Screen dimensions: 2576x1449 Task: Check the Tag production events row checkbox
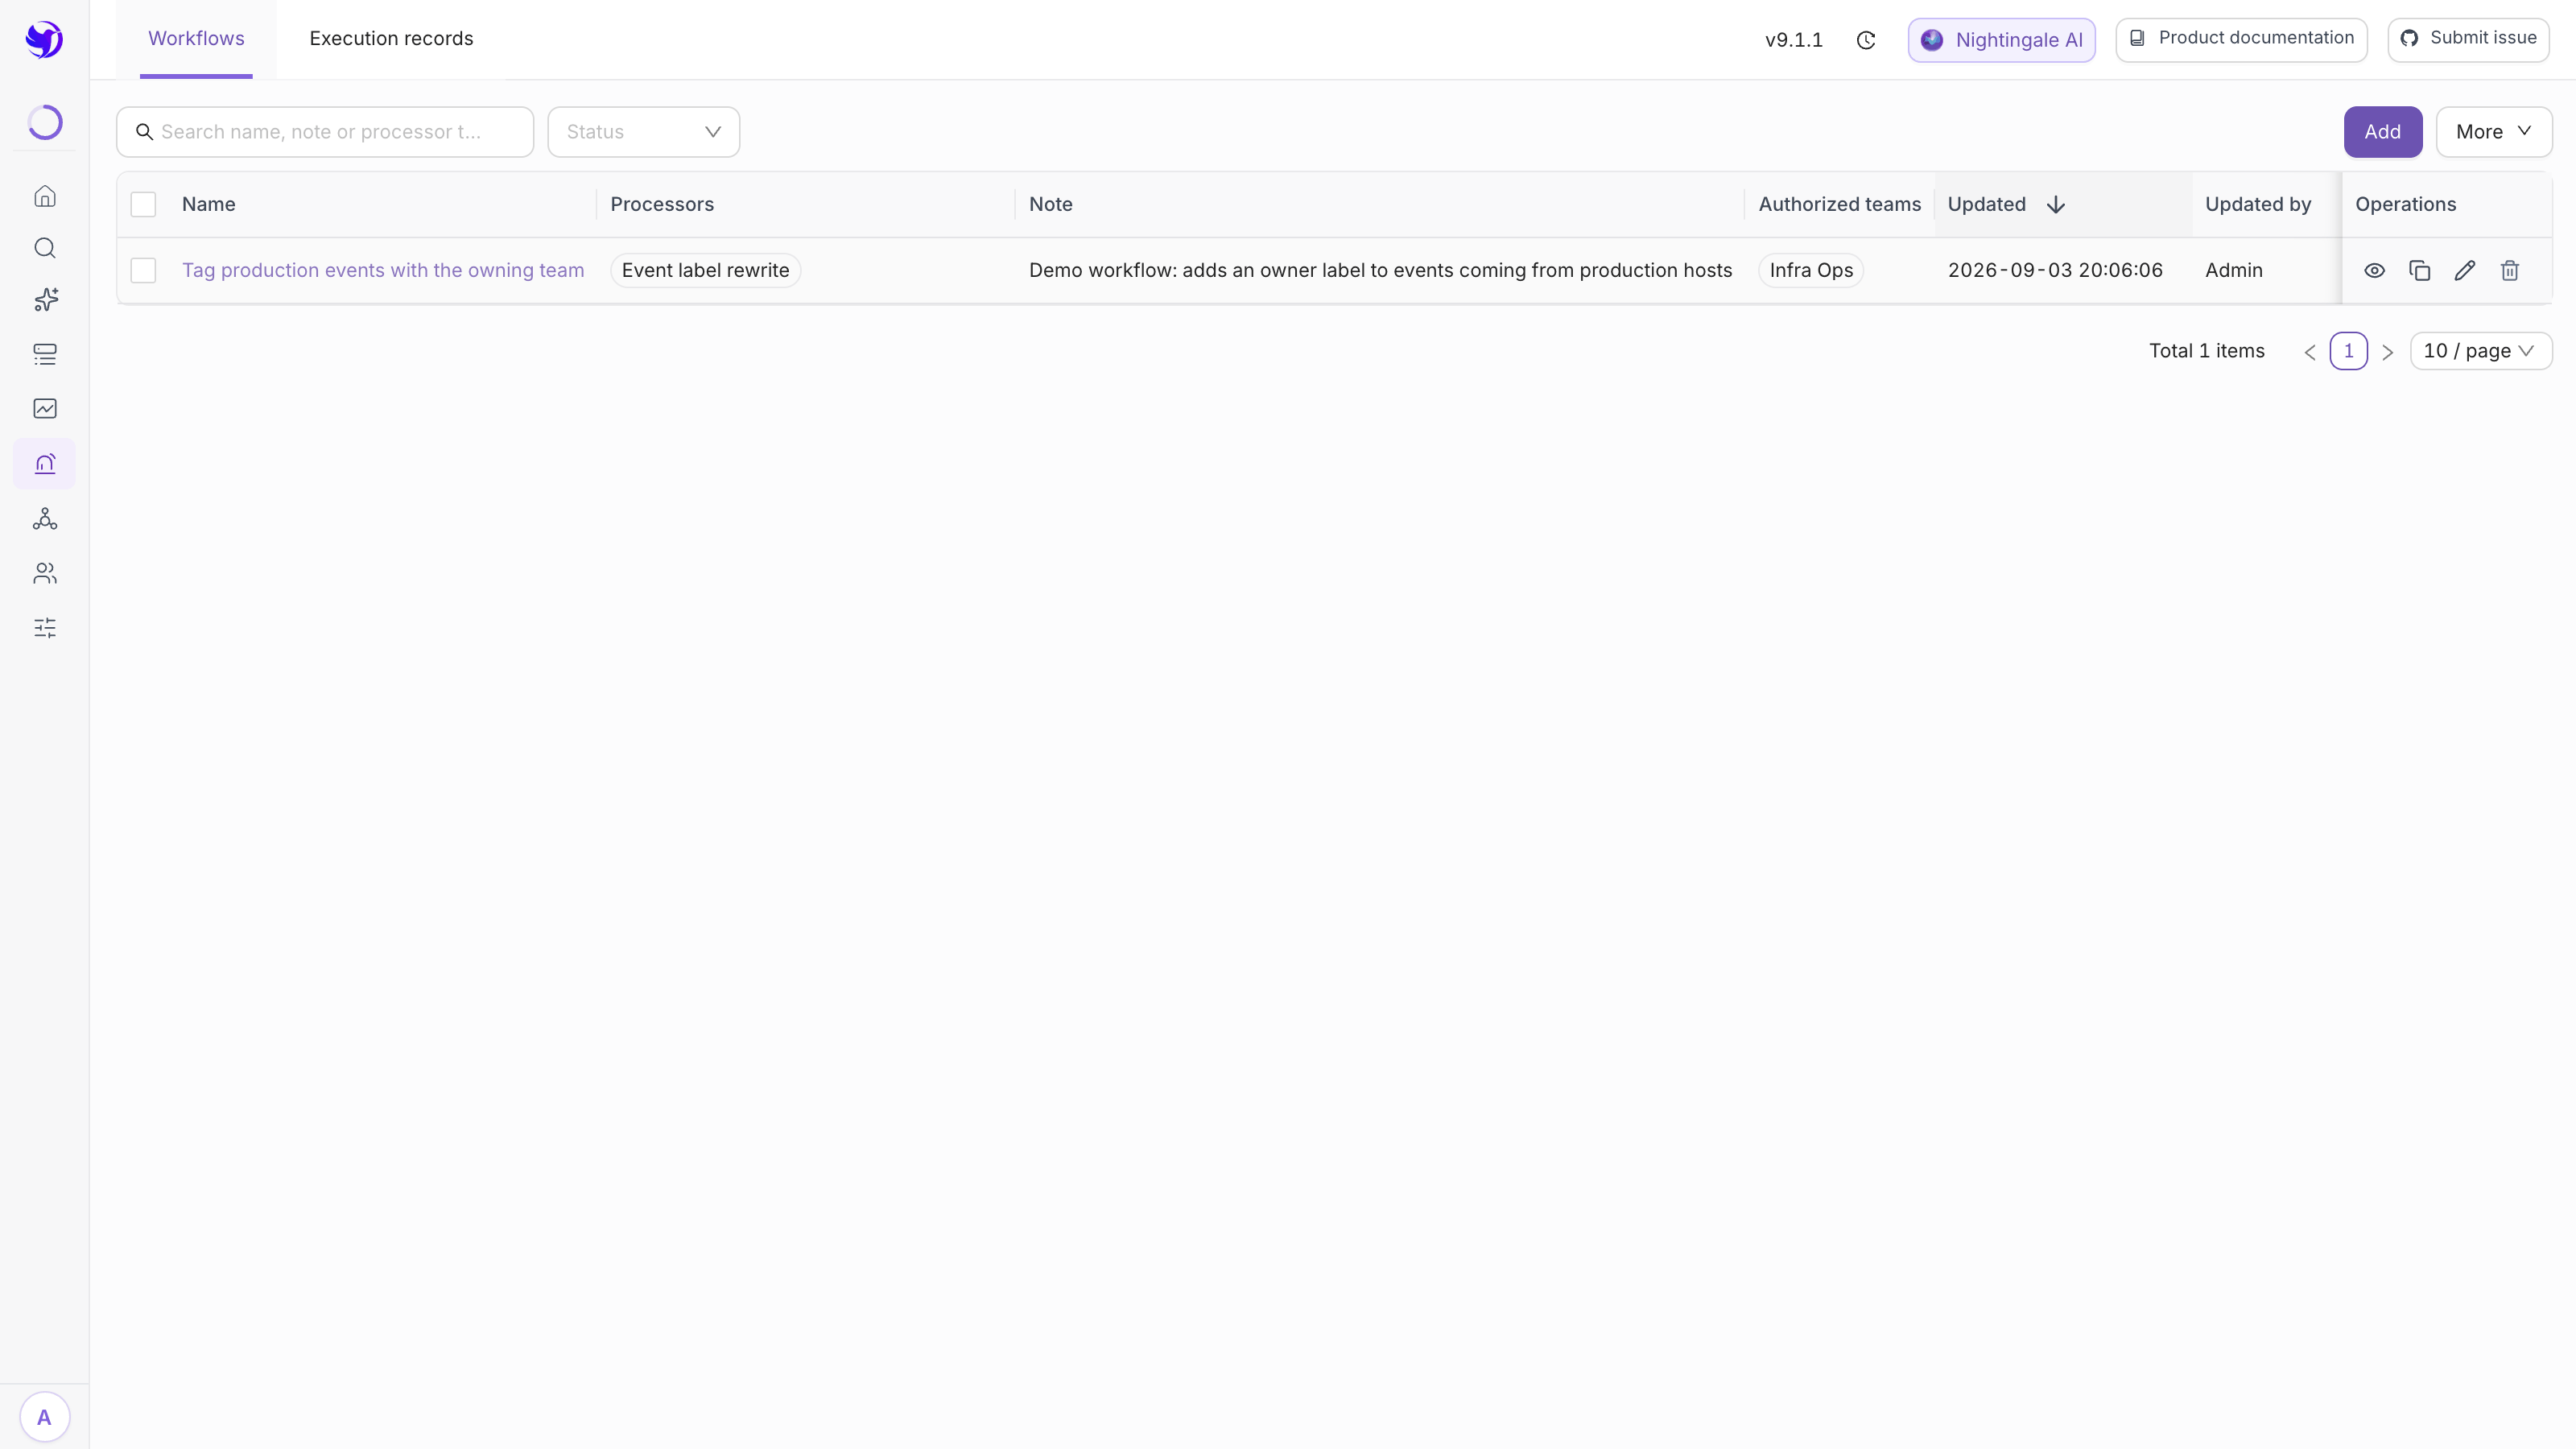pos(143,270)
